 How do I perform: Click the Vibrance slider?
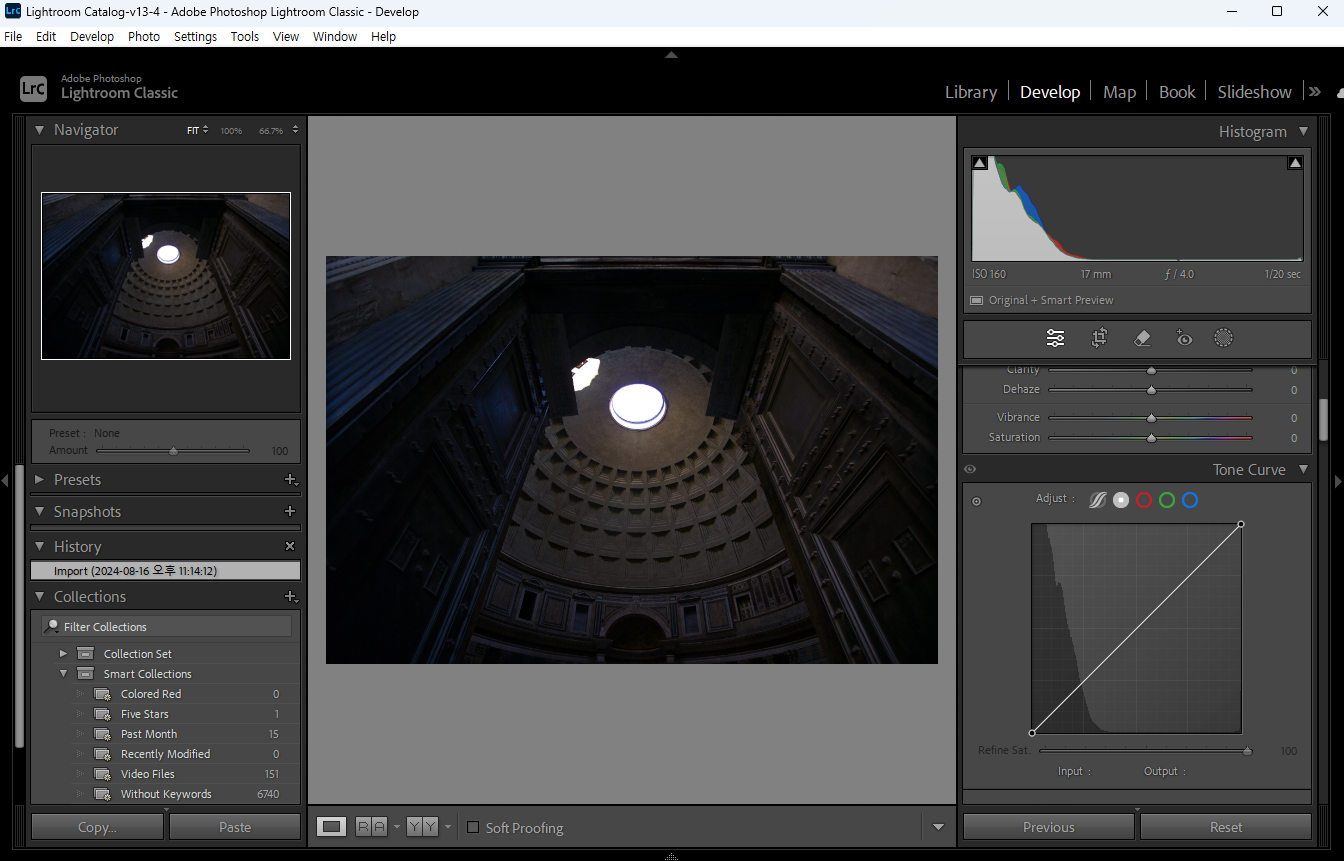click(x=1150, y=418)
